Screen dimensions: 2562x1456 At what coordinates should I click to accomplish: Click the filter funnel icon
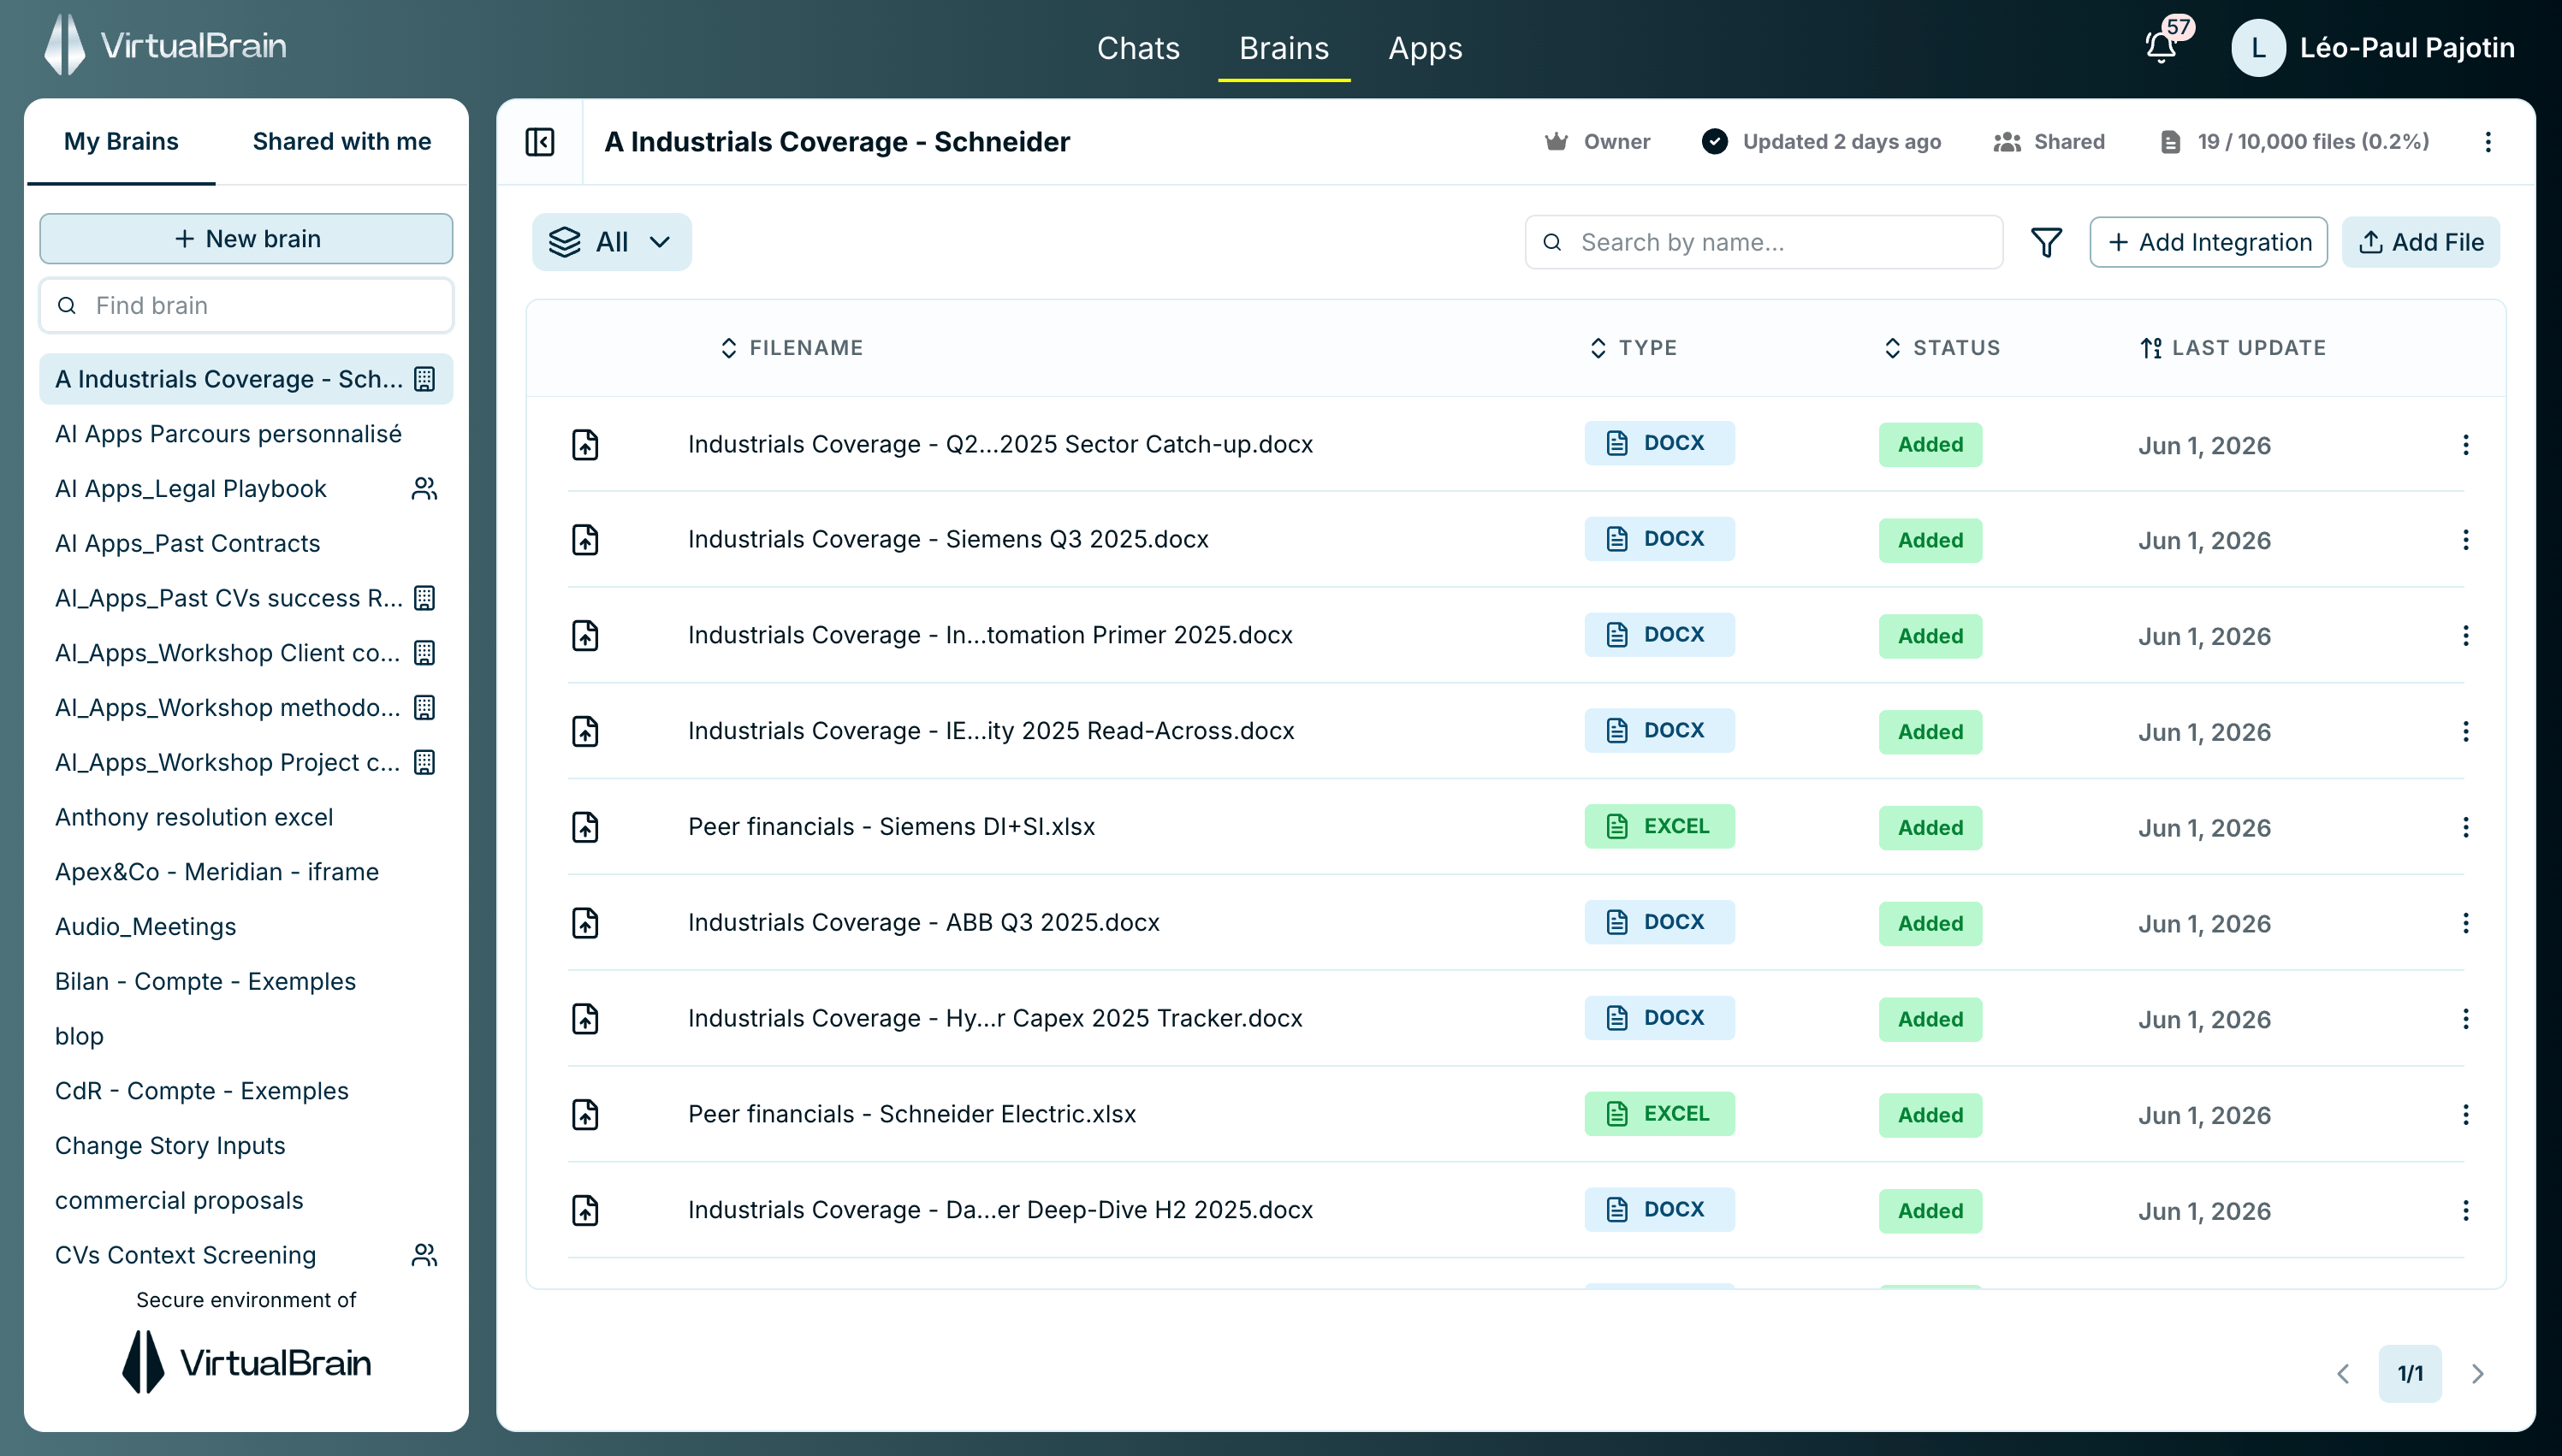pyautogui.click(x=2046, y=242)
